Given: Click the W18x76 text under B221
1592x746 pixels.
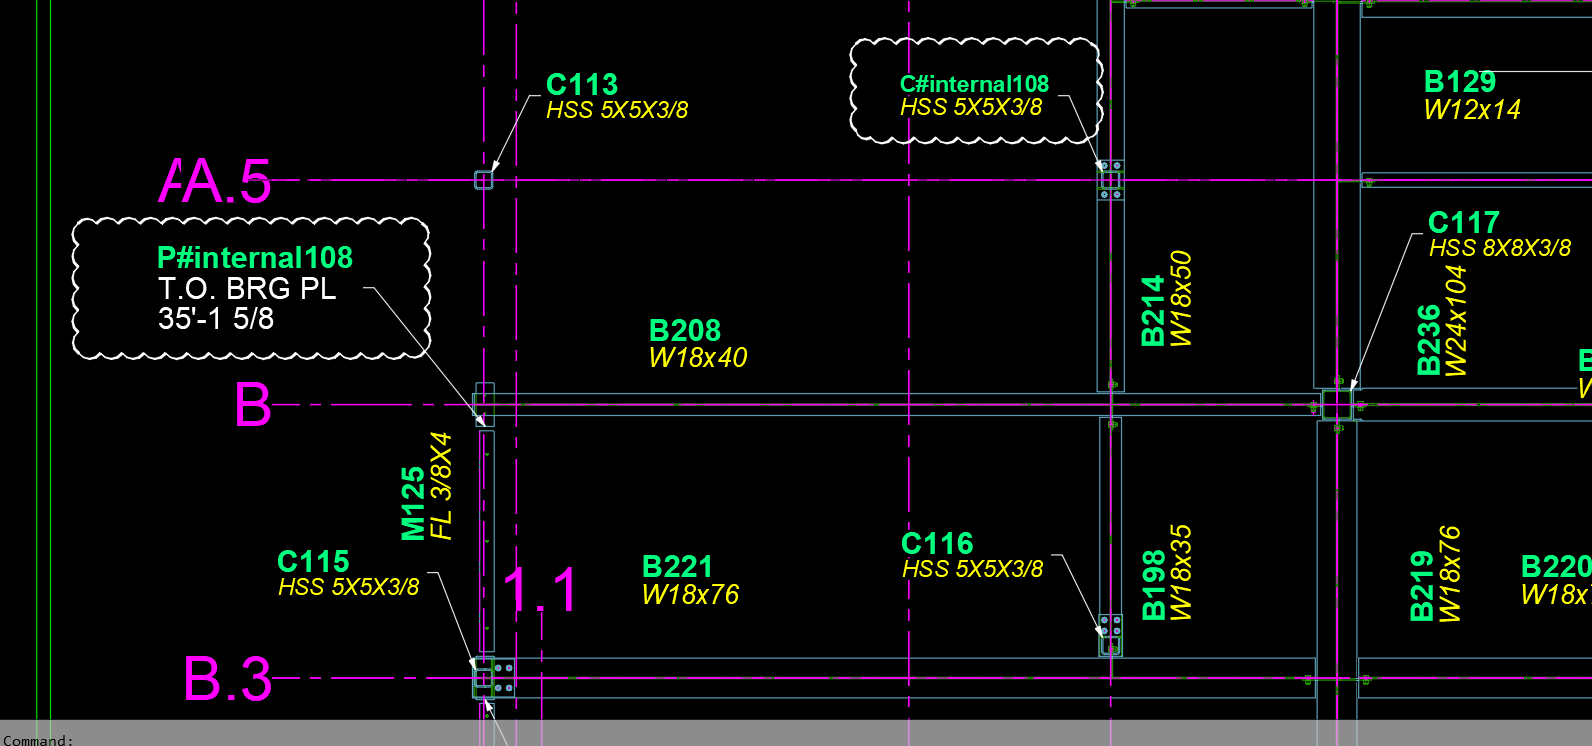Looking at the screenshot, I should coord(690,595).
